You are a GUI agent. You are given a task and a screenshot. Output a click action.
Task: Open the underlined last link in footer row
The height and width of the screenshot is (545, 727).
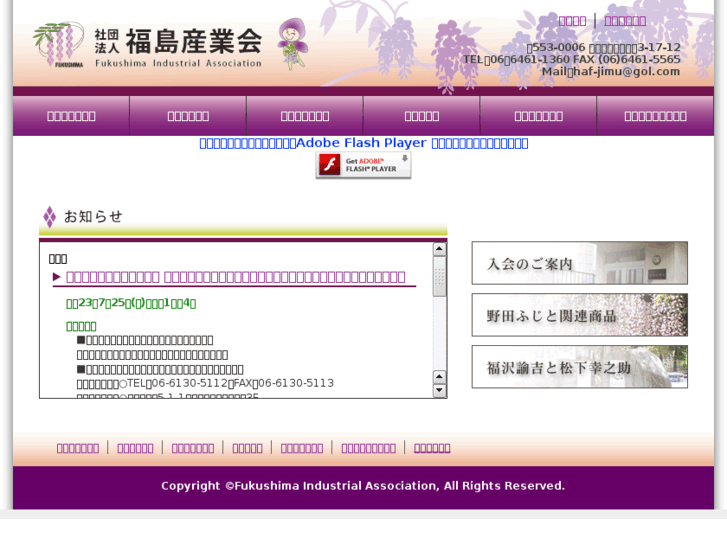point(432,448)
